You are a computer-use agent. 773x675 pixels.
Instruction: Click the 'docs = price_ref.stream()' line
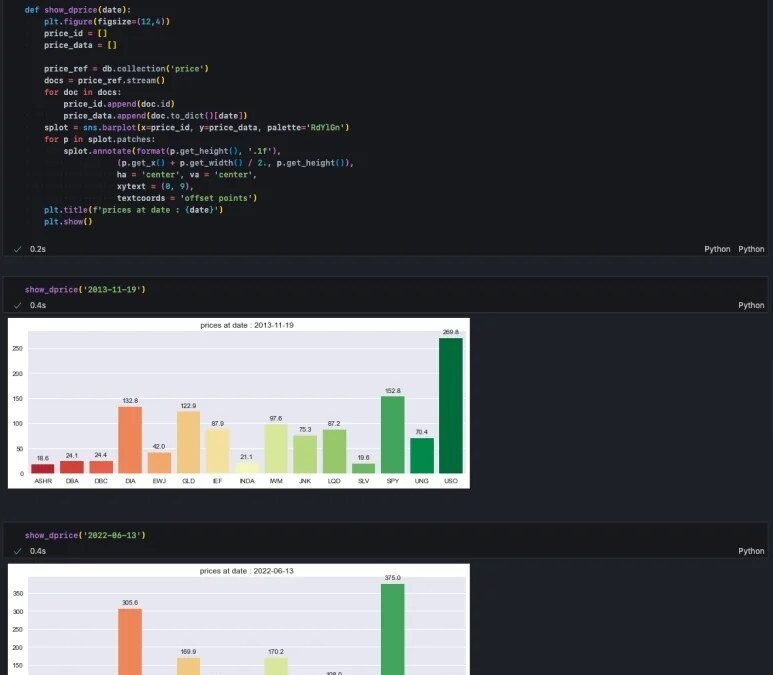coord(105,80)
